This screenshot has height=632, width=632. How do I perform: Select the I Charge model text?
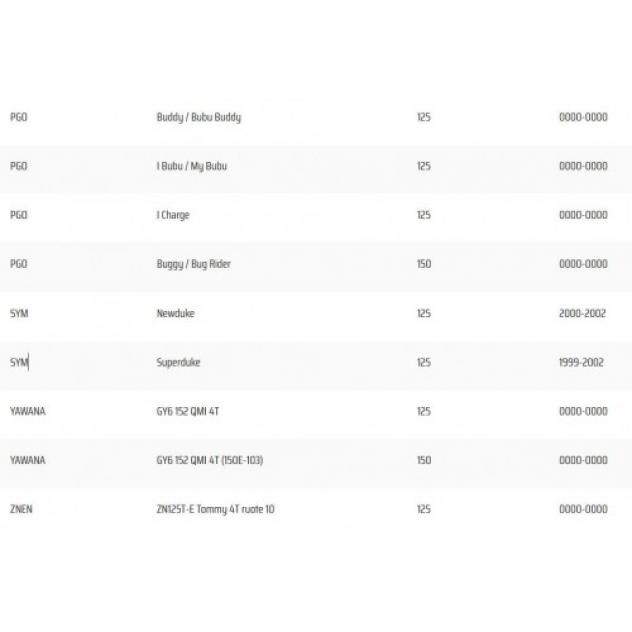pyautogui.click(x=173, y=215)
